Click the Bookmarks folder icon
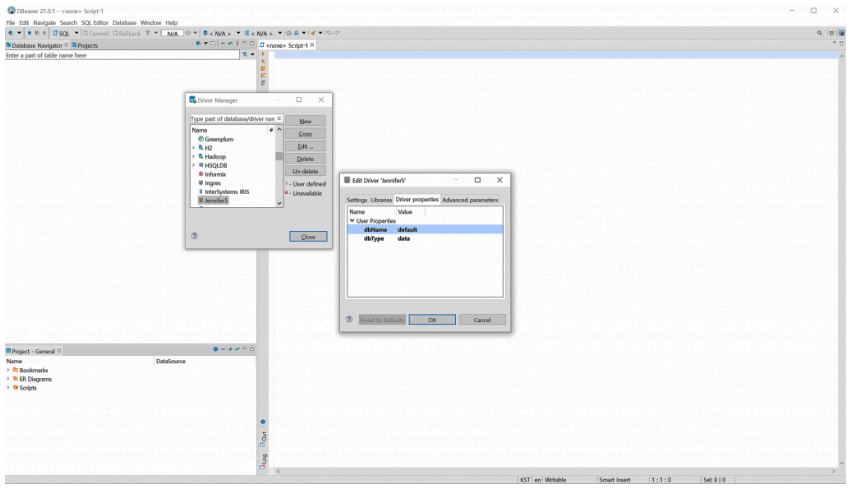 [16, 370]
